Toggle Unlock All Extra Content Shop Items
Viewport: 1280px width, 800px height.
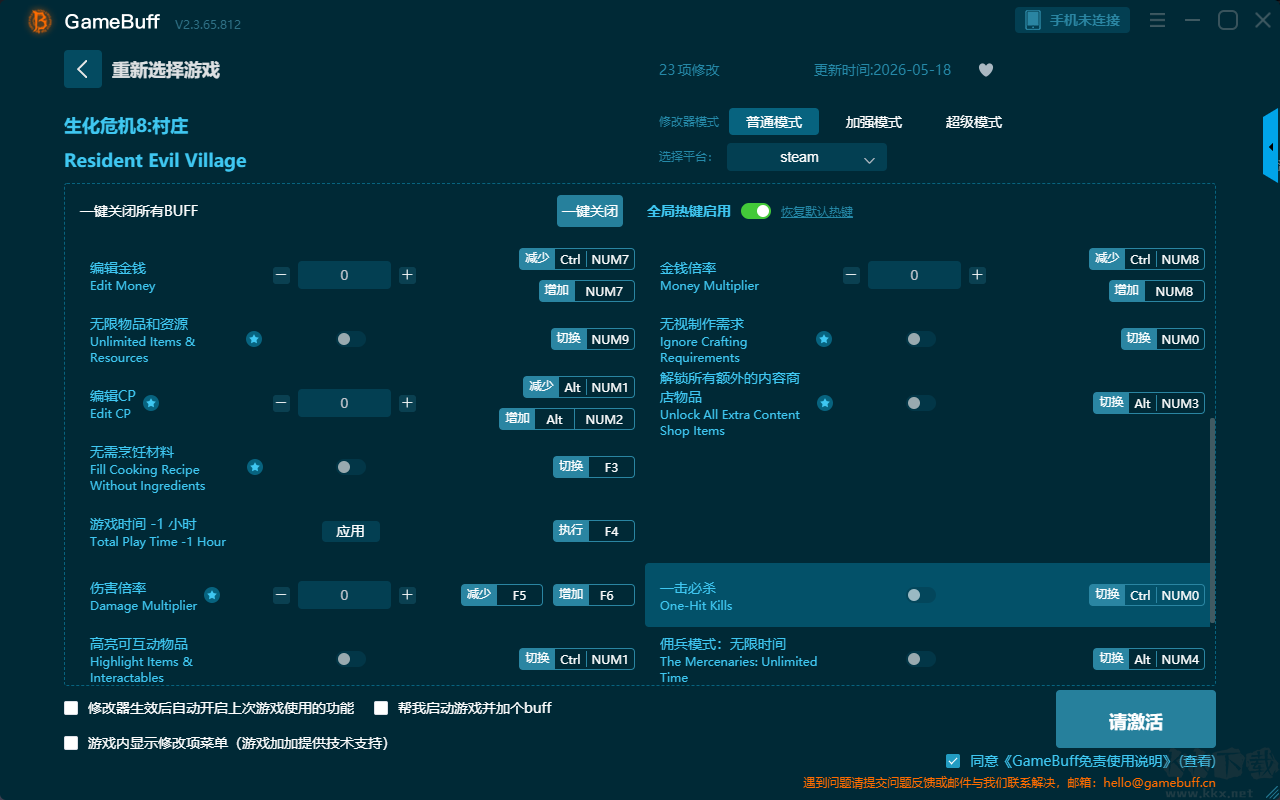coord(921,403)
